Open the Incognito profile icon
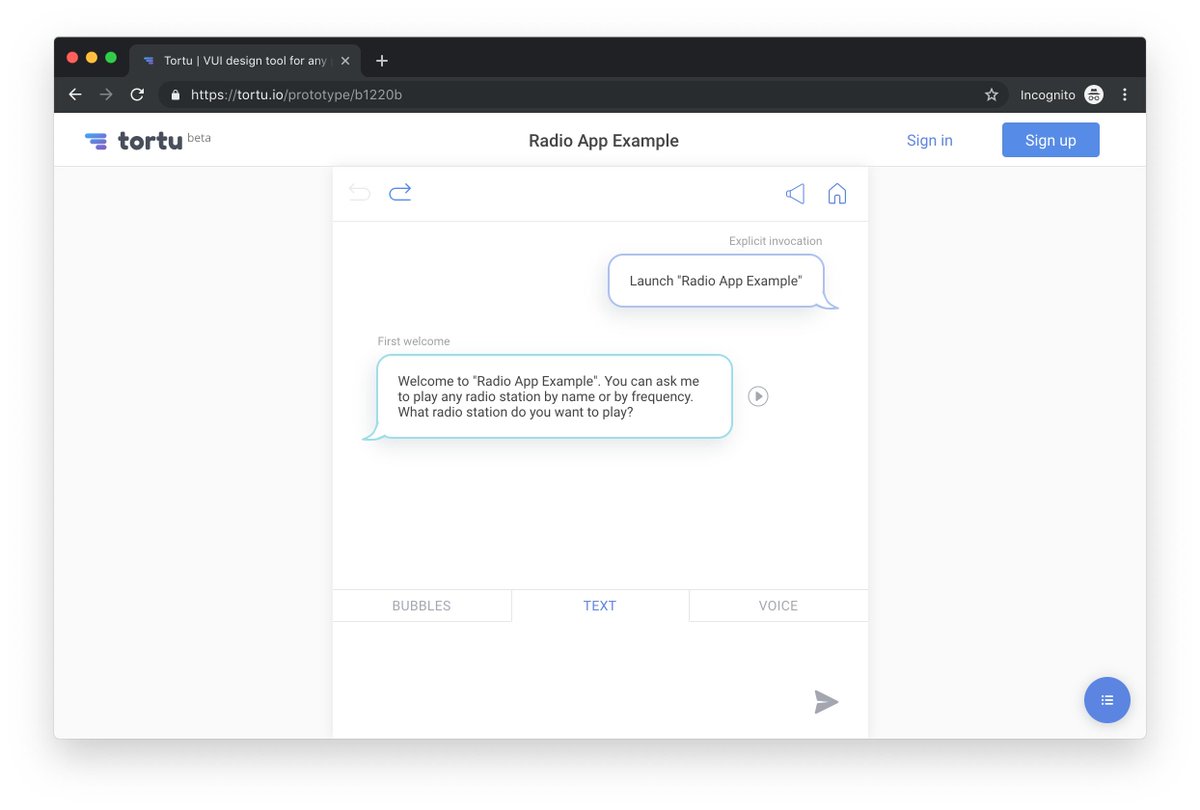Image resolution: width=1200 pixels, height=810 pixels. coord(1094,95)
